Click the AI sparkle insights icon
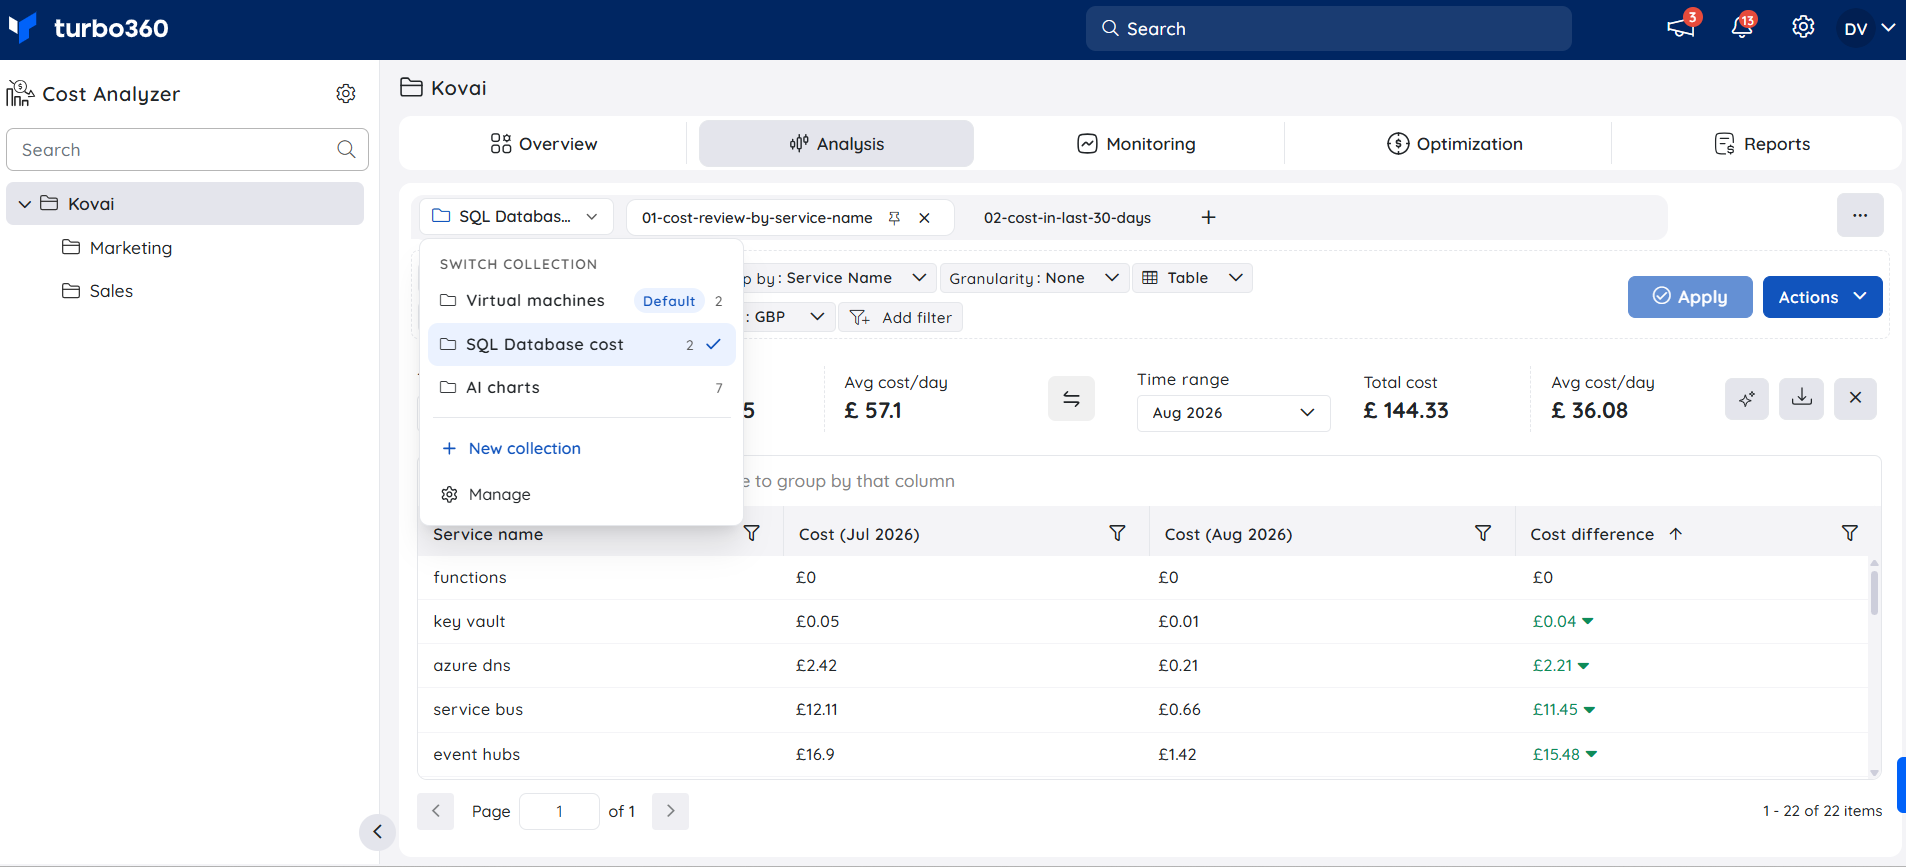This screenshot has width=1906, height=867. tap(1747, 399)
